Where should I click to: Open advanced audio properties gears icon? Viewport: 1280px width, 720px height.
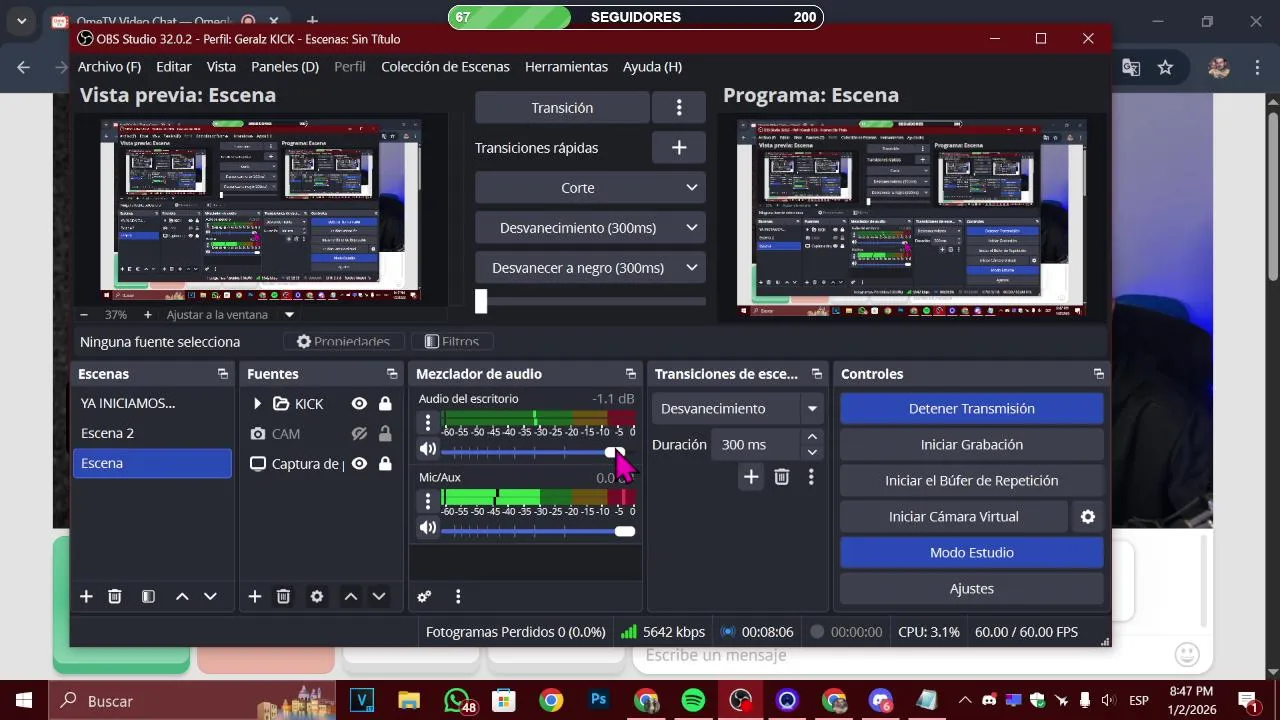tap(424, 596)
